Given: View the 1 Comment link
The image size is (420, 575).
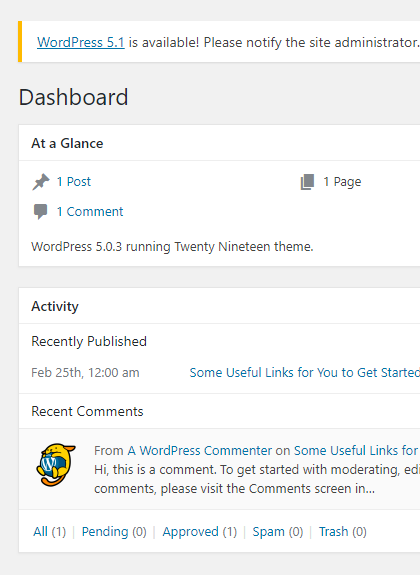Looking at the screenshot, I should coord(90,212).
